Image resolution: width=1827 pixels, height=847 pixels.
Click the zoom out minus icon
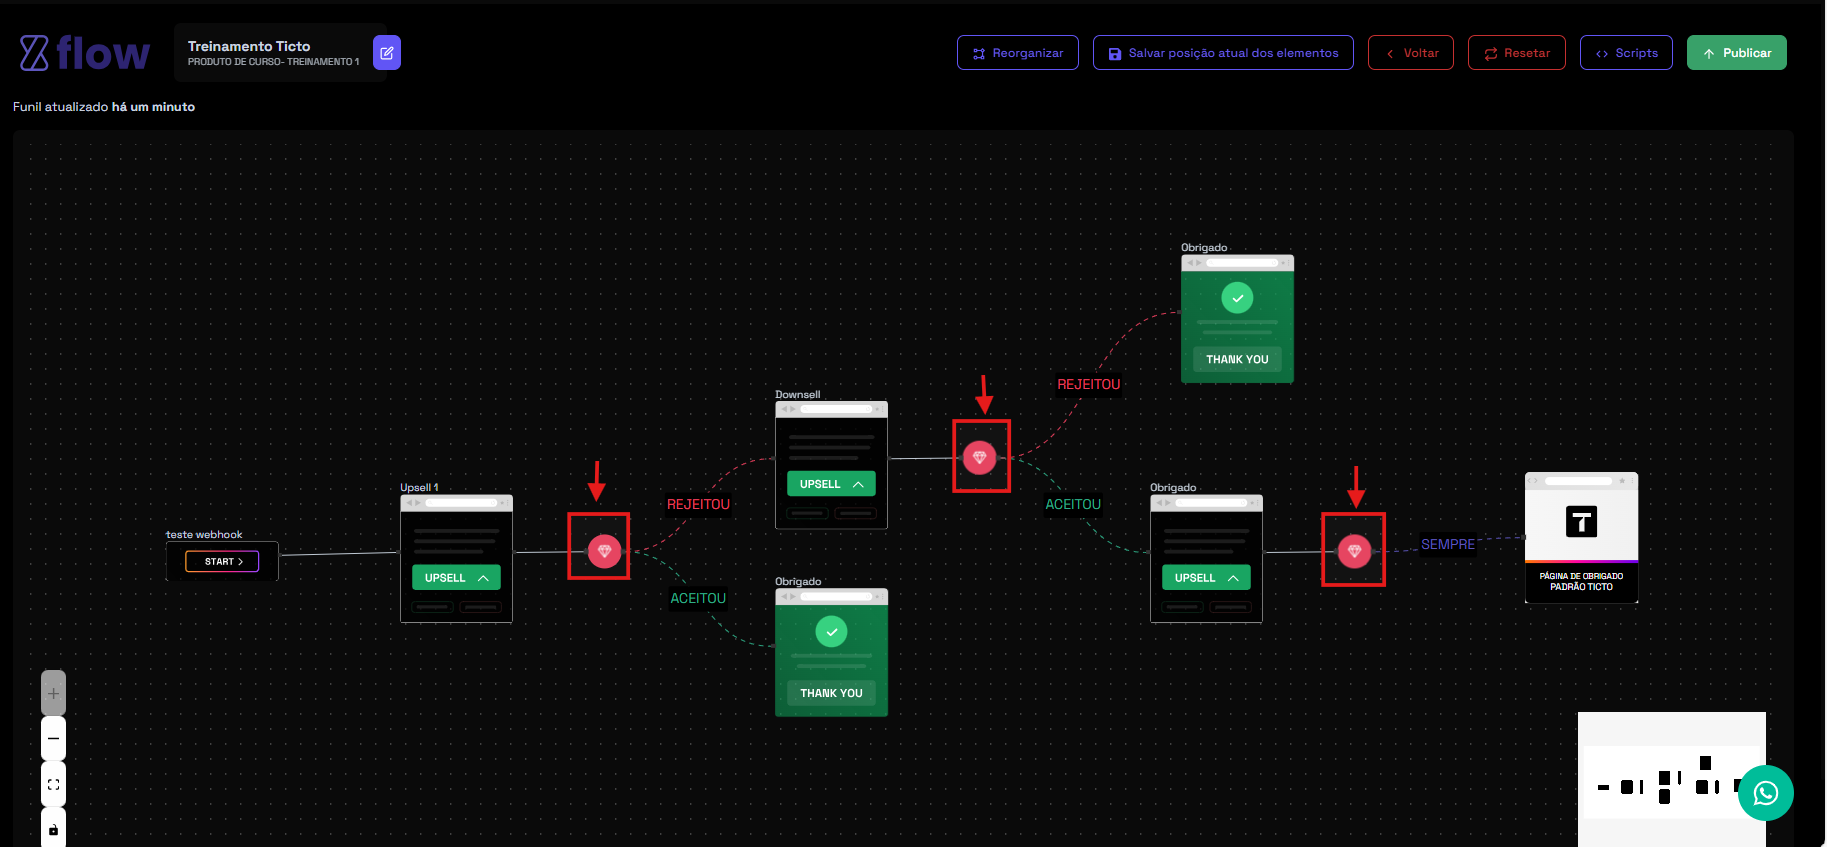coord(54,738)
